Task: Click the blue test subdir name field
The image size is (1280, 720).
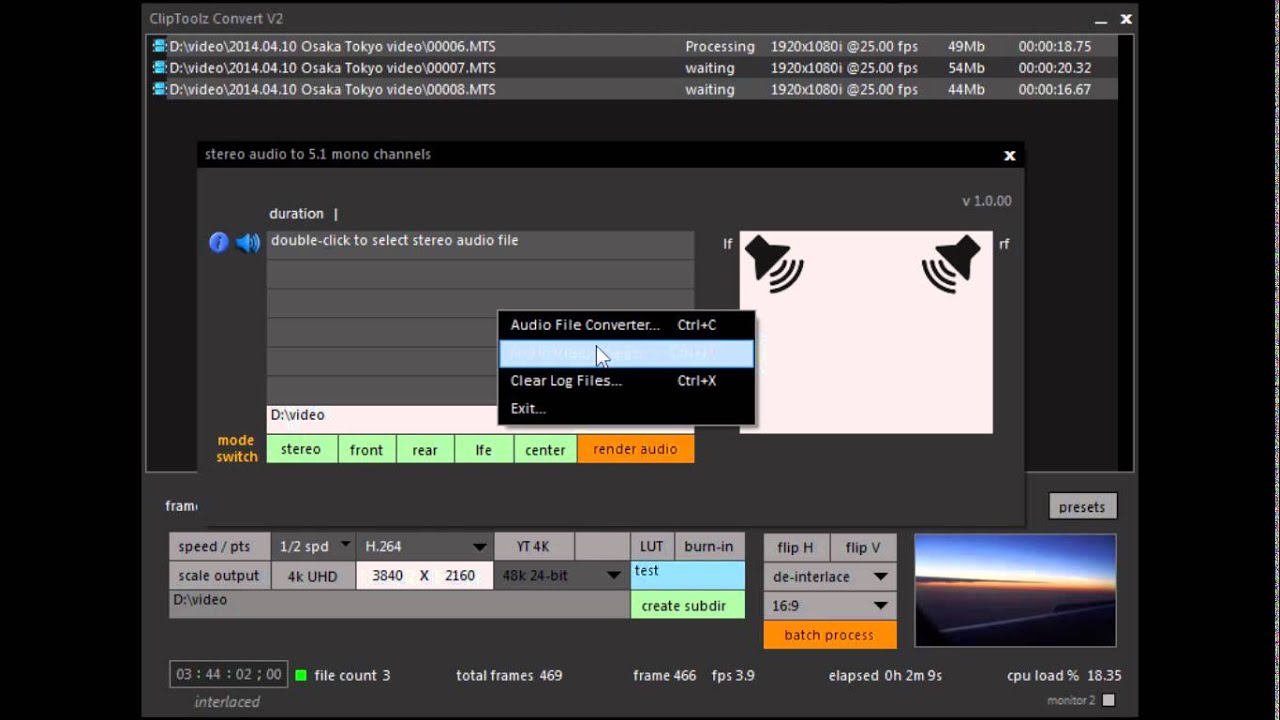Action: tap(687, 575)
